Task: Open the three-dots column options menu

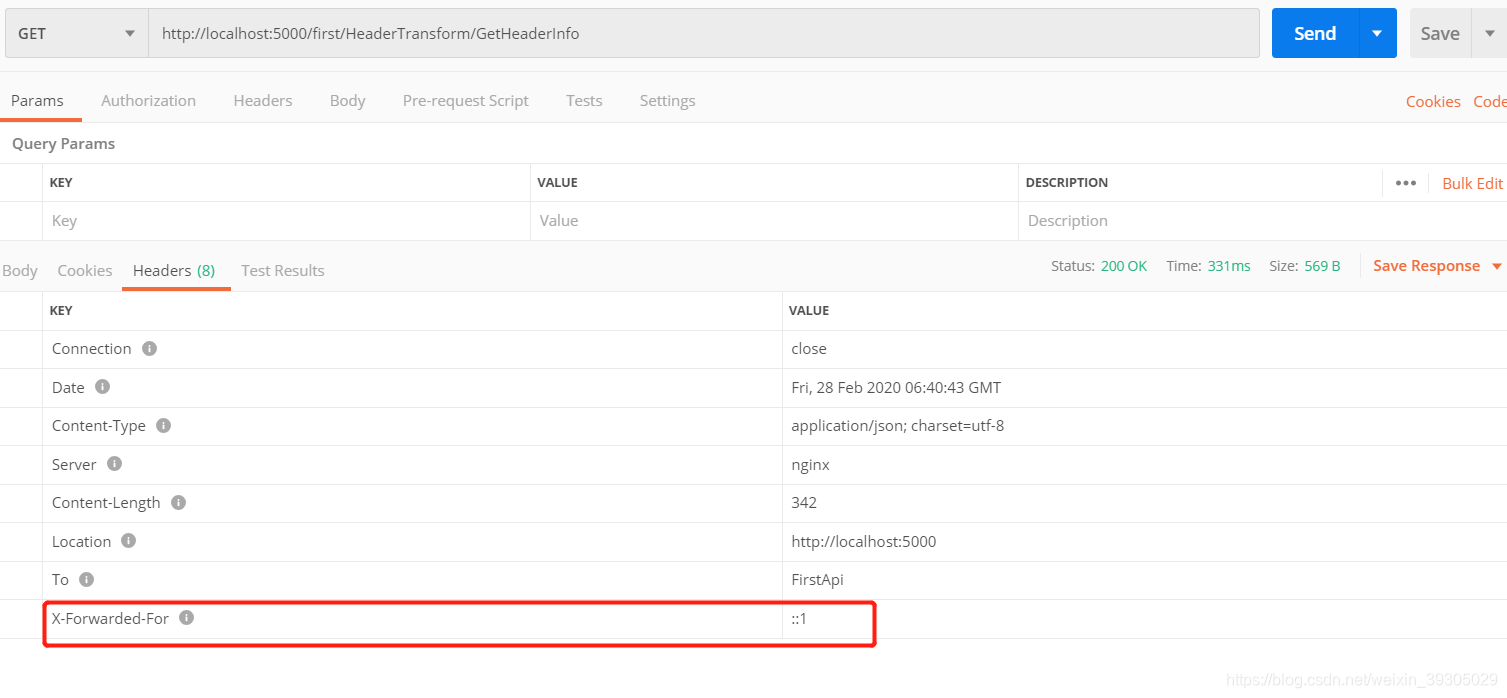Action: (x=1406, y=183)
